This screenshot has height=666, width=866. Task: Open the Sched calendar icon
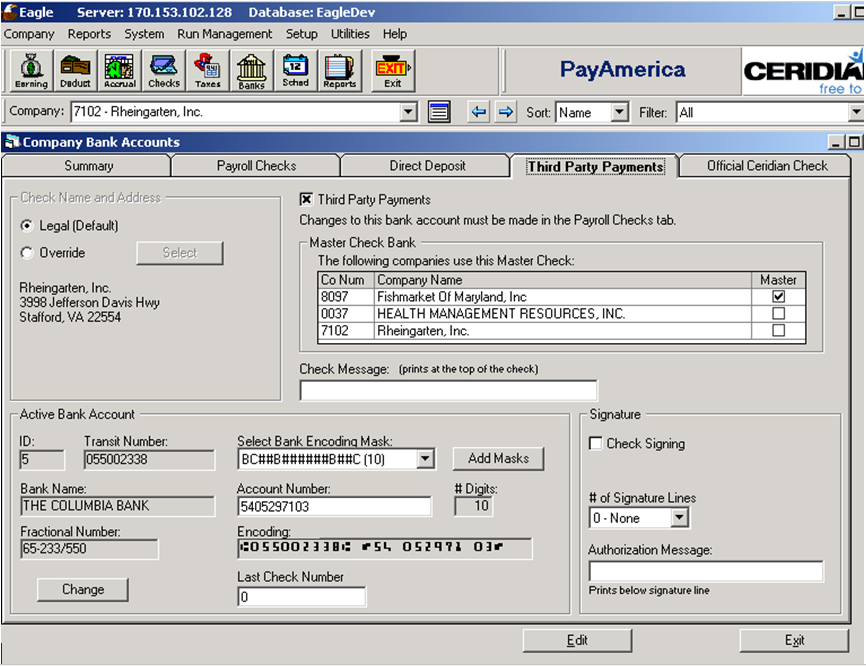point(295,71)
